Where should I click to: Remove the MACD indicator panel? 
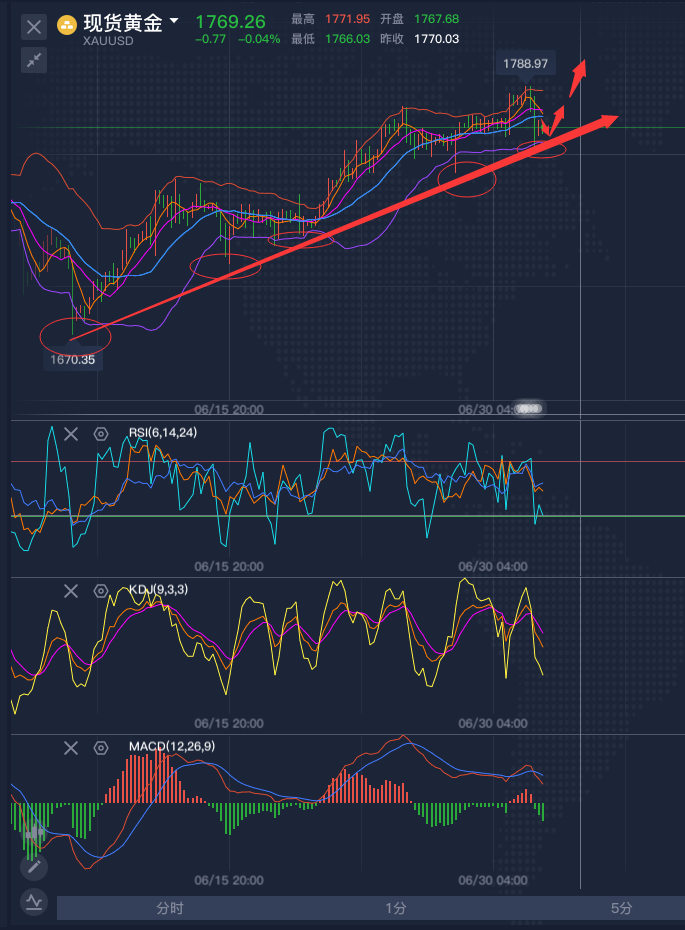pyautogui.click(x=71, y=748)
